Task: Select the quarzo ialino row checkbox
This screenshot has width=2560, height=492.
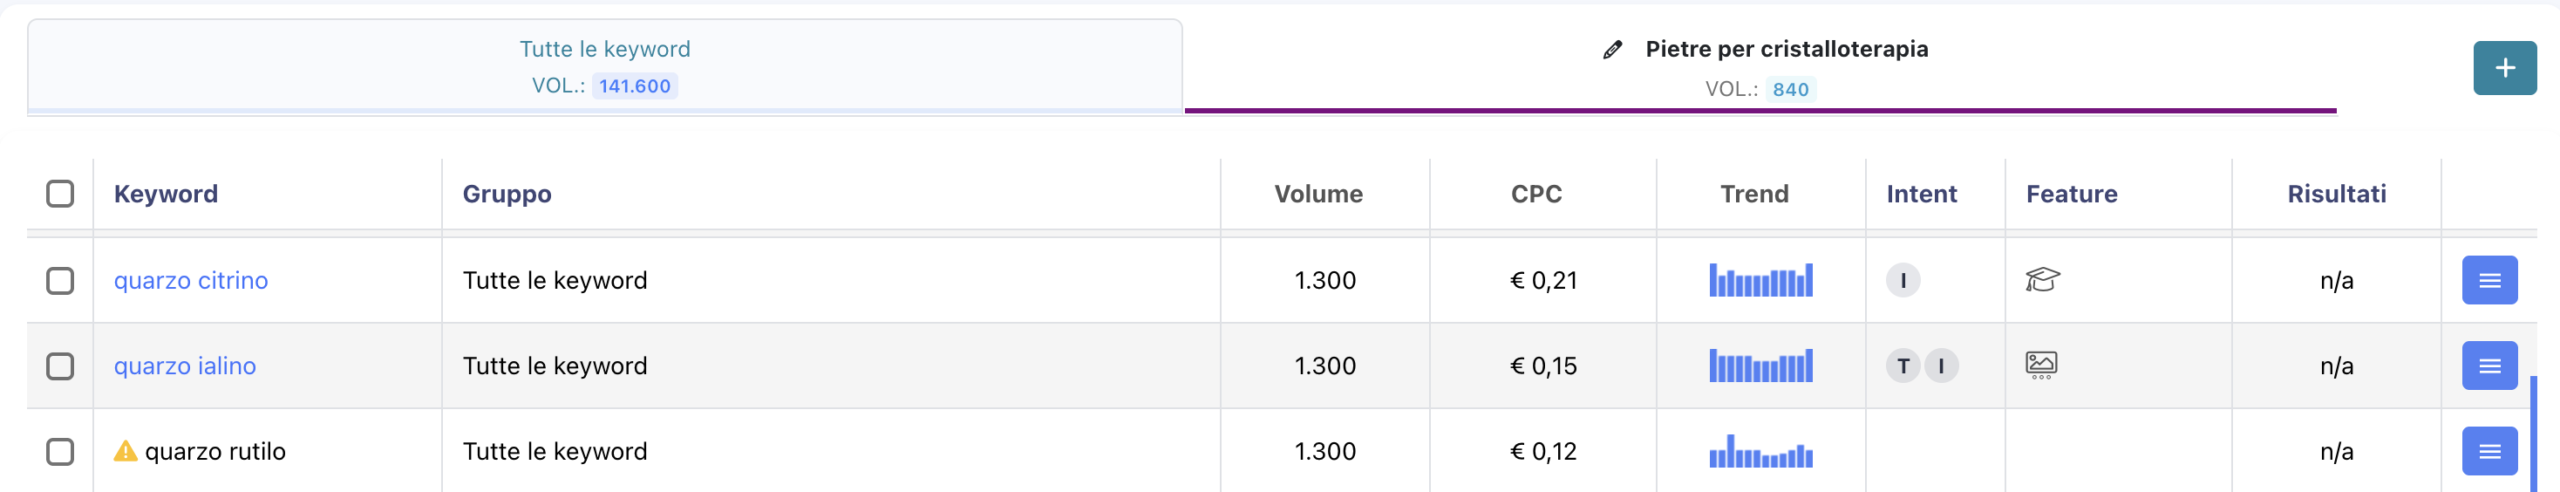Action: [x=60, y=366]
